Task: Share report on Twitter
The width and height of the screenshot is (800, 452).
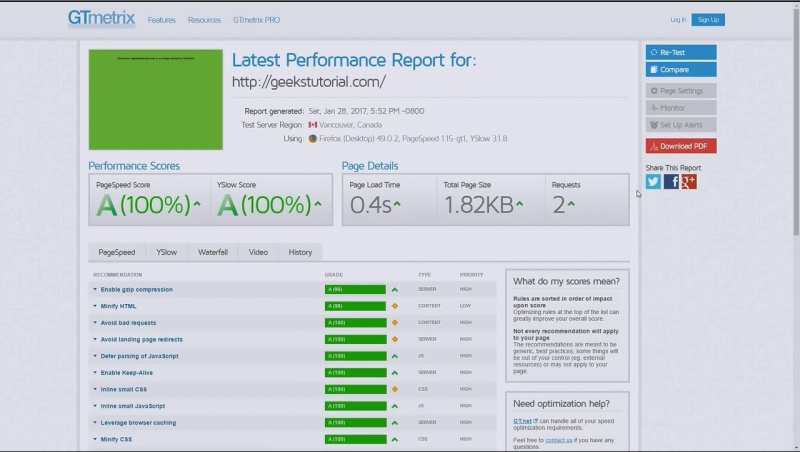Action: pos(653,182)
